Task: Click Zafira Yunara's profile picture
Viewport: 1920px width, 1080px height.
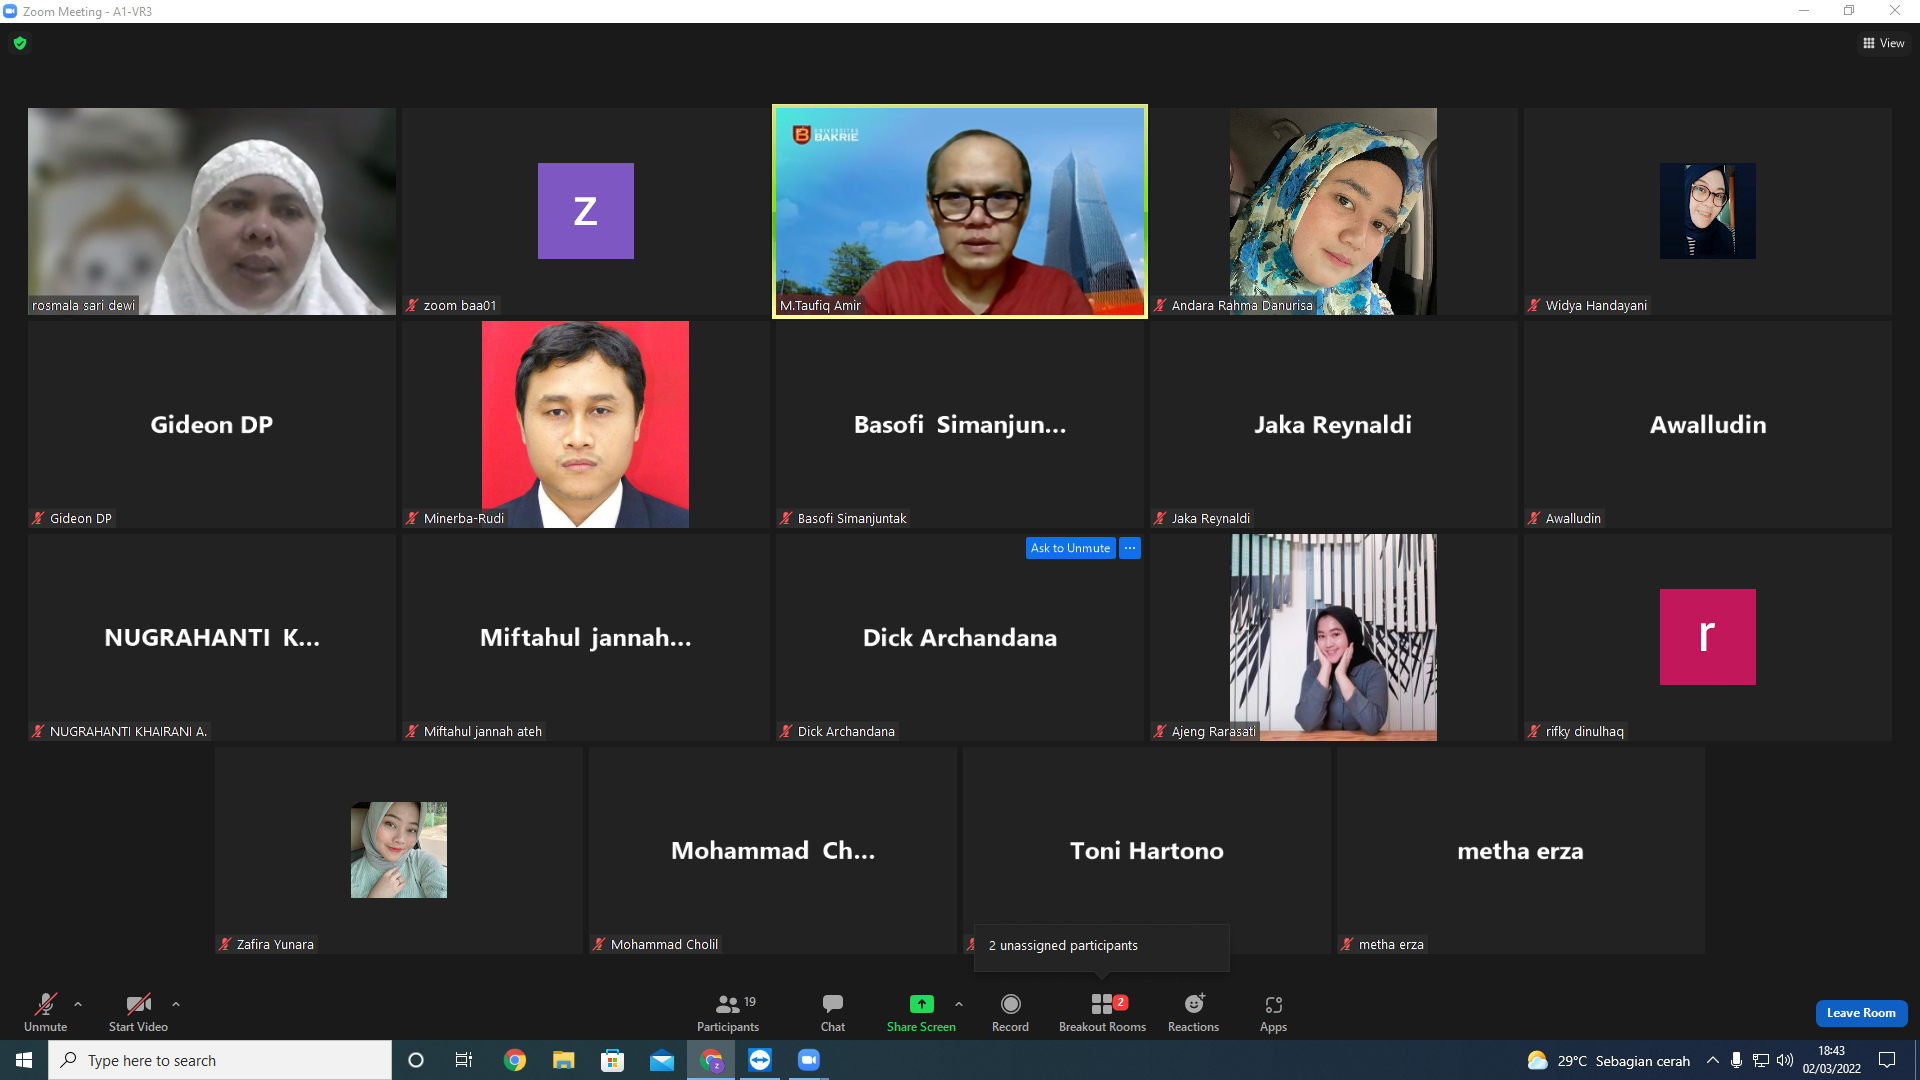Action: tap(399, 850)
